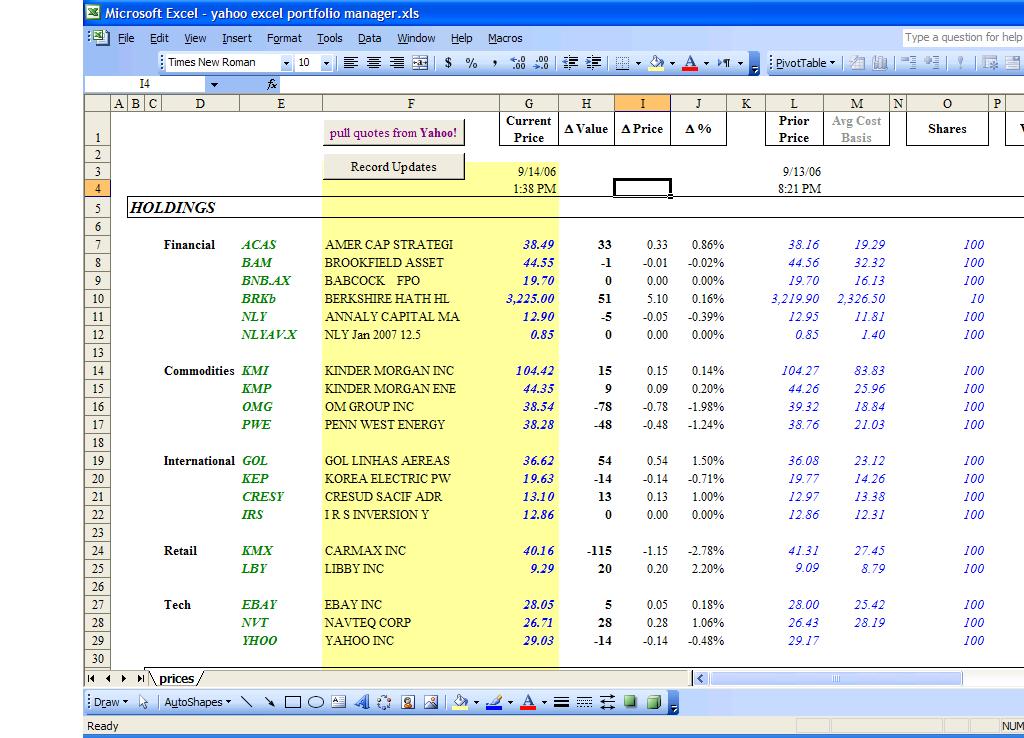Expand Fill Color dropdown in Formatting toolbar

click(x=672, y=63)
